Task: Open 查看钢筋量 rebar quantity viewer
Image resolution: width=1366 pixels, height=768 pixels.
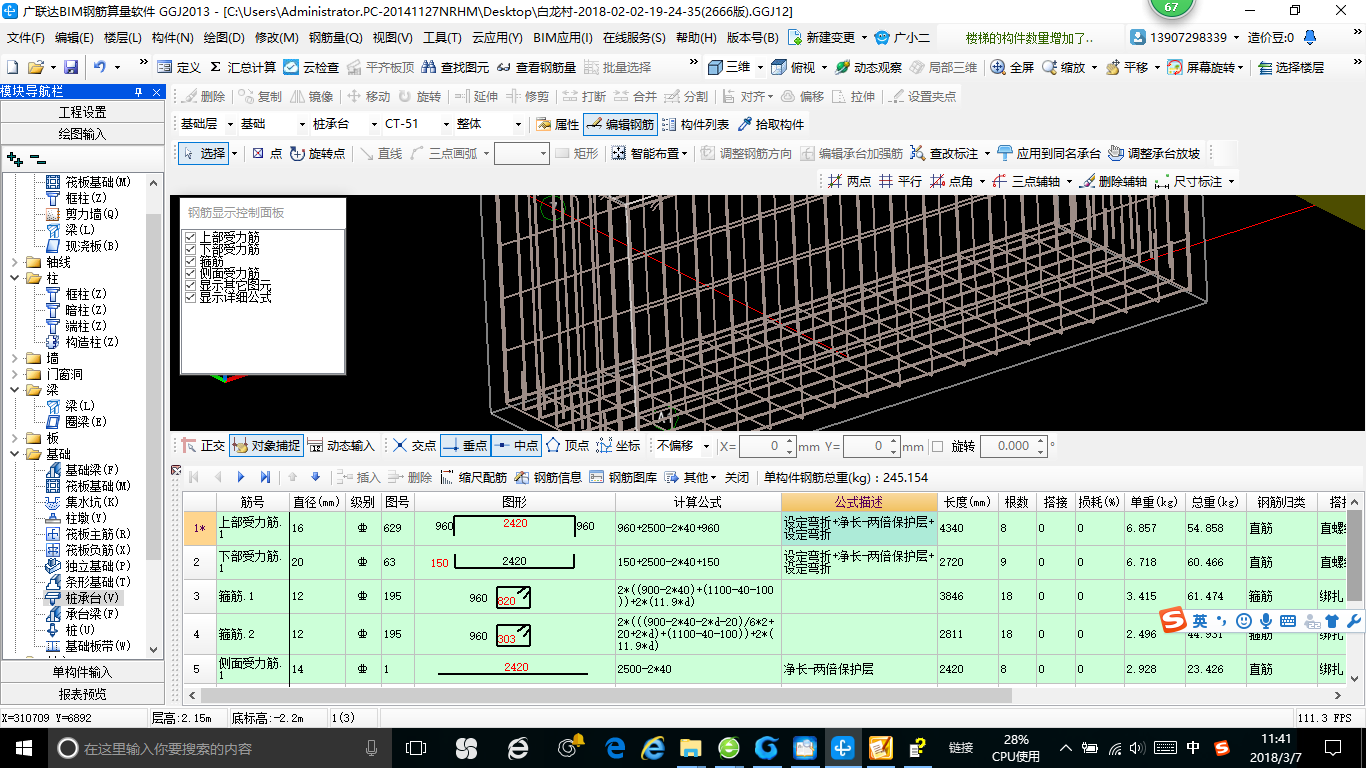Action: pyautogui.click(x=536, y=67)
